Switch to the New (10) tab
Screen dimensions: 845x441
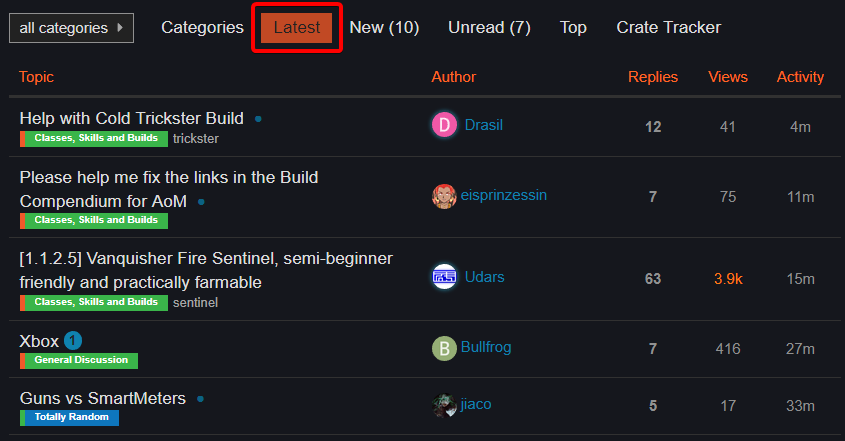[384, 27]
